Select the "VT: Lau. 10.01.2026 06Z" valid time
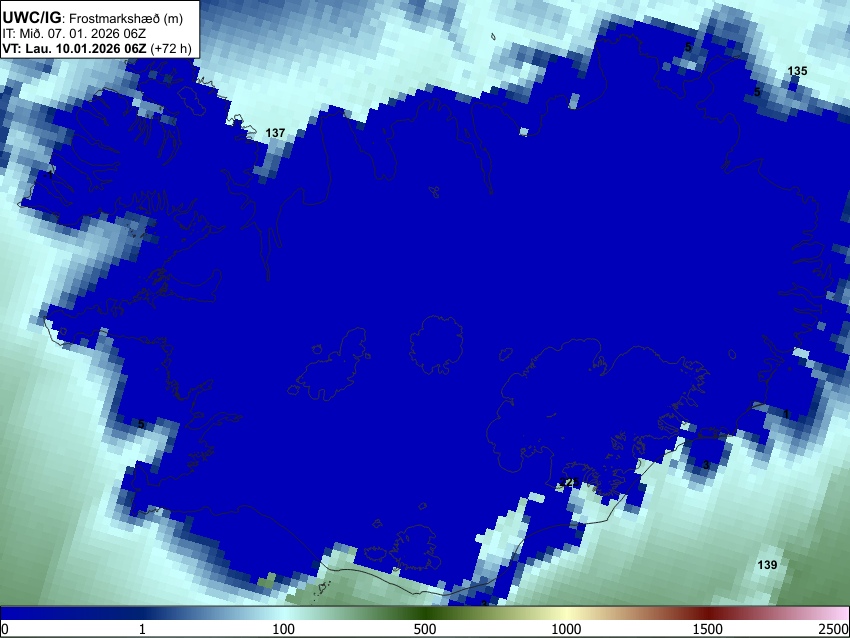 (74, 48)
